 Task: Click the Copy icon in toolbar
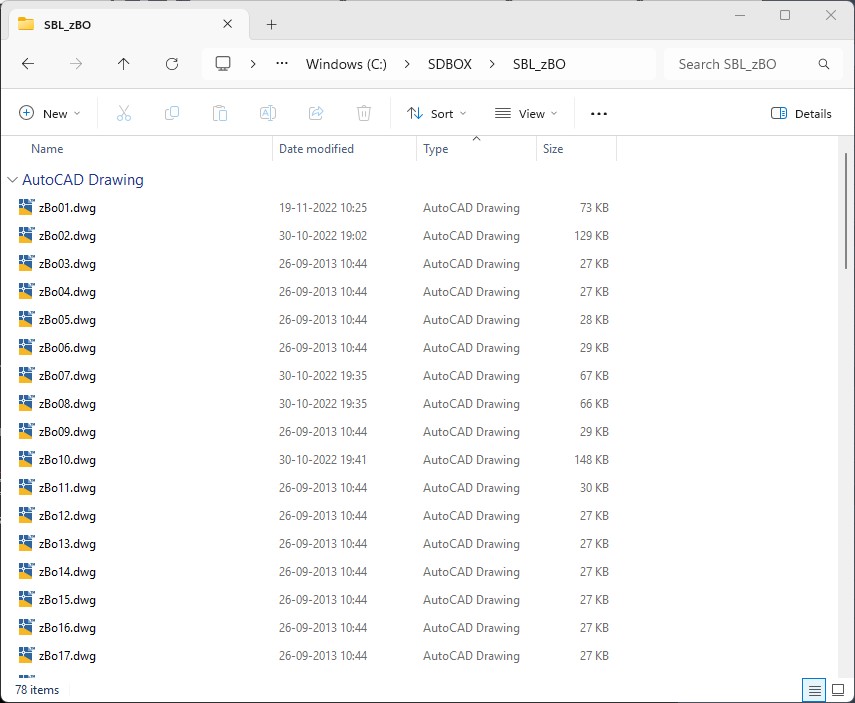point(172,113)
